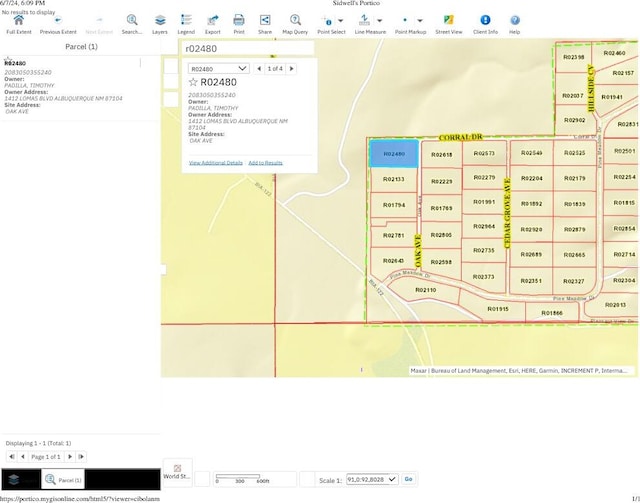This screenshot has width=640, height=503.
Task: Show the map Legend
Action: pyautogui.click(x=186, y=24)
